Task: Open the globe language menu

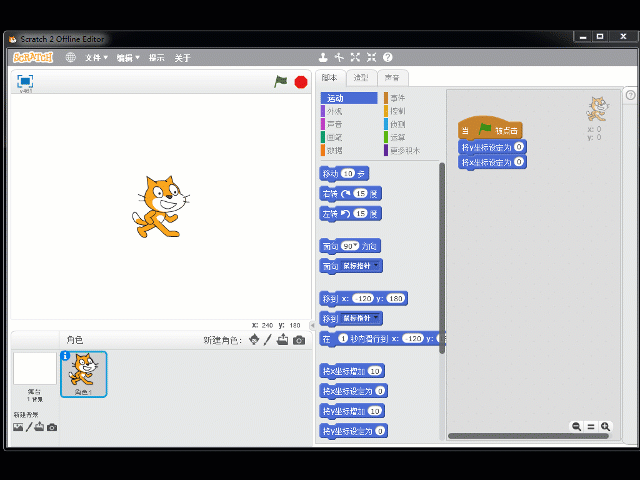Action: (x=71, y=58)
